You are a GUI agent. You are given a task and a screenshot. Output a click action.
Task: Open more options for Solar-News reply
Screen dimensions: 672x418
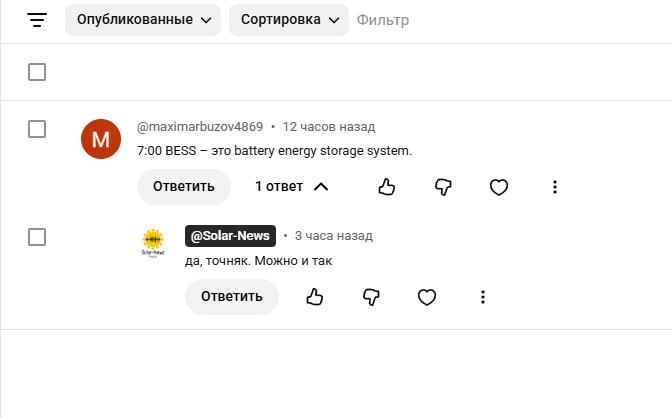tap(483, 297)
